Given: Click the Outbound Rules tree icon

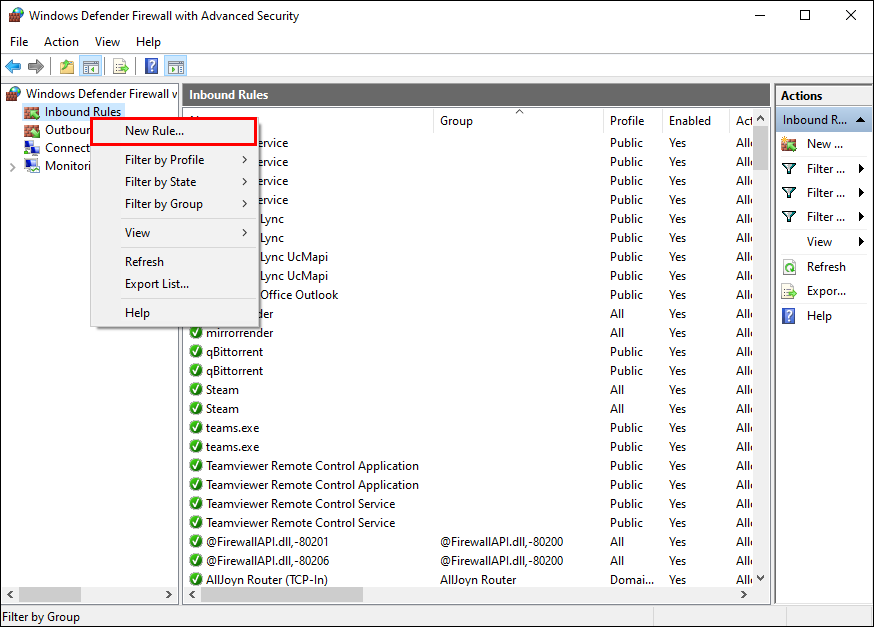Looking at the screenshot, I should coord(32,130).
